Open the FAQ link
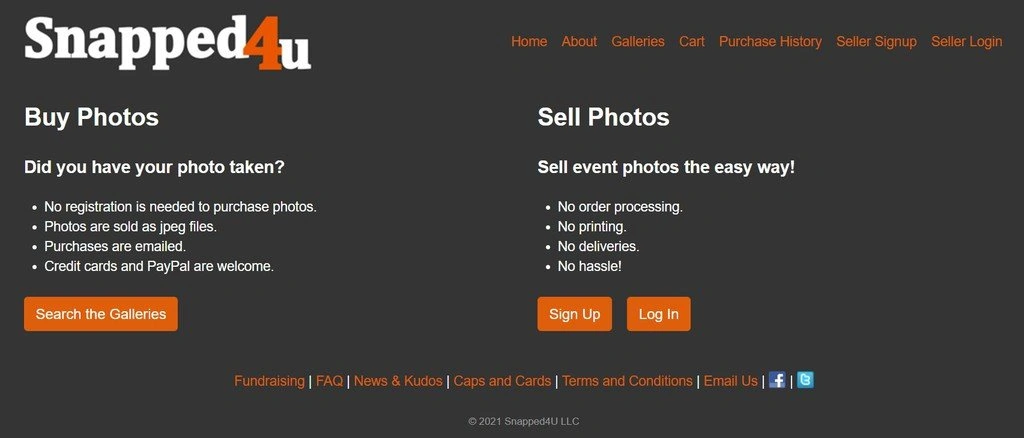 click(330, 381)
